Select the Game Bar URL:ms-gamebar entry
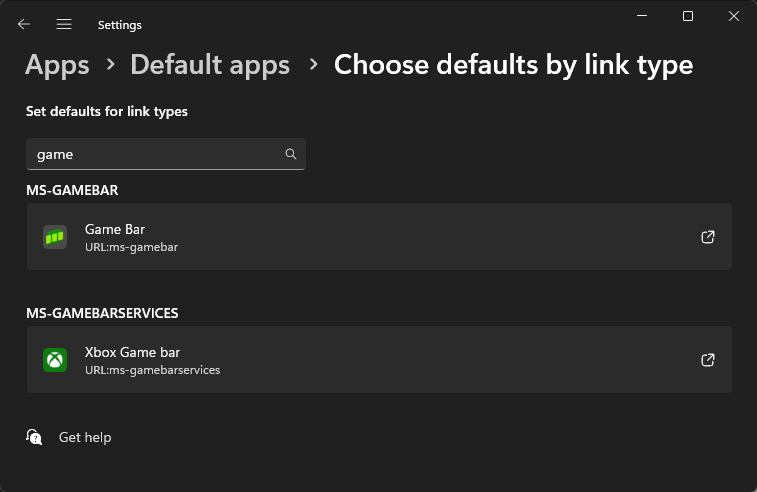This screenshot has width=757, height=492. (379, 237)
